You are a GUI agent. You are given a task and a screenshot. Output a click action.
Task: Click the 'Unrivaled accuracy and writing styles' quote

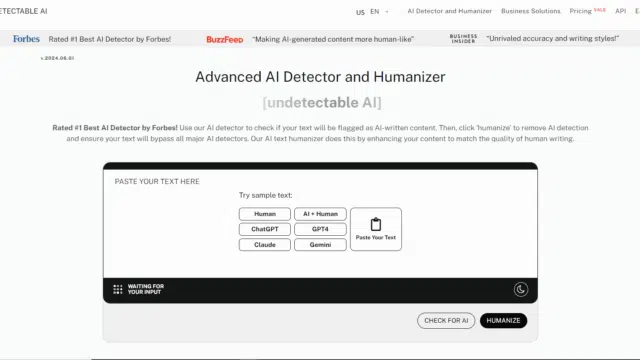click(553, 38)
